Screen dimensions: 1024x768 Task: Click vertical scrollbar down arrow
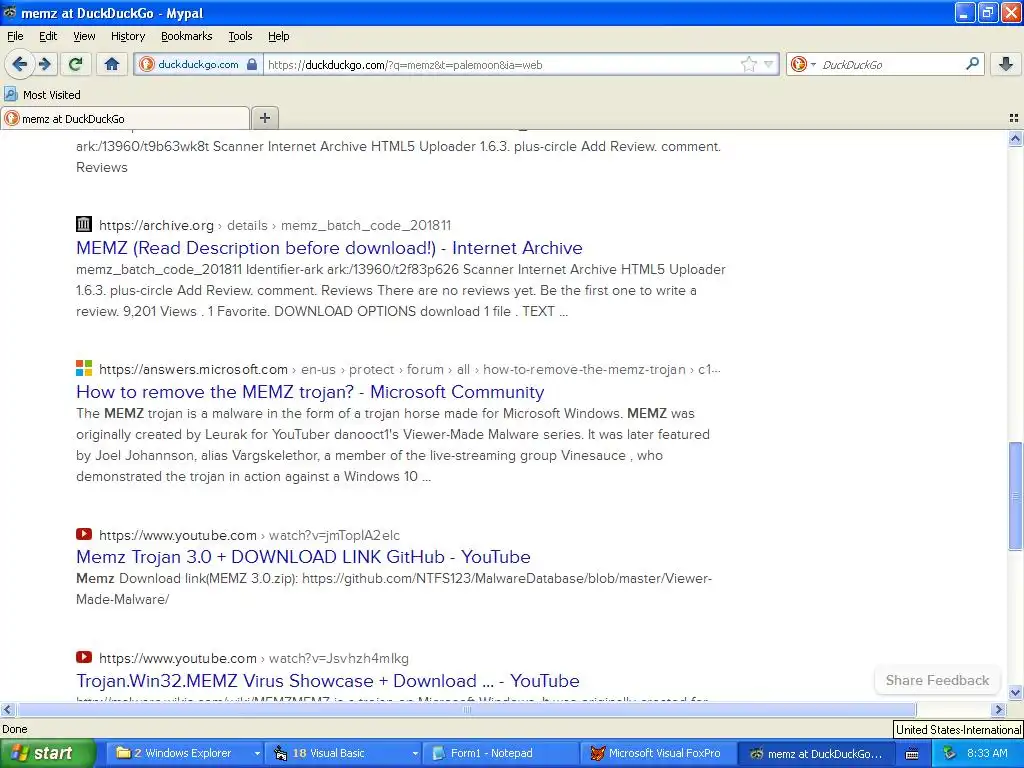1015,692
